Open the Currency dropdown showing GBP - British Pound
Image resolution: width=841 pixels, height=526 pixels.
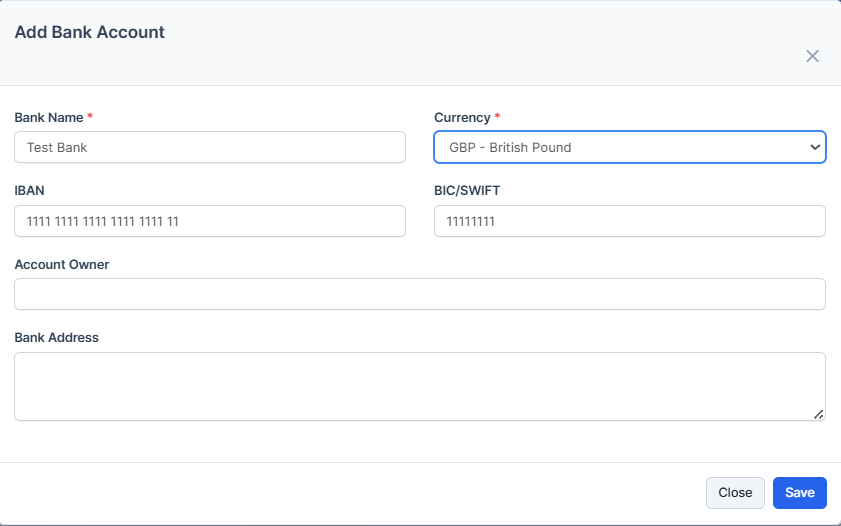click(620, 147)
